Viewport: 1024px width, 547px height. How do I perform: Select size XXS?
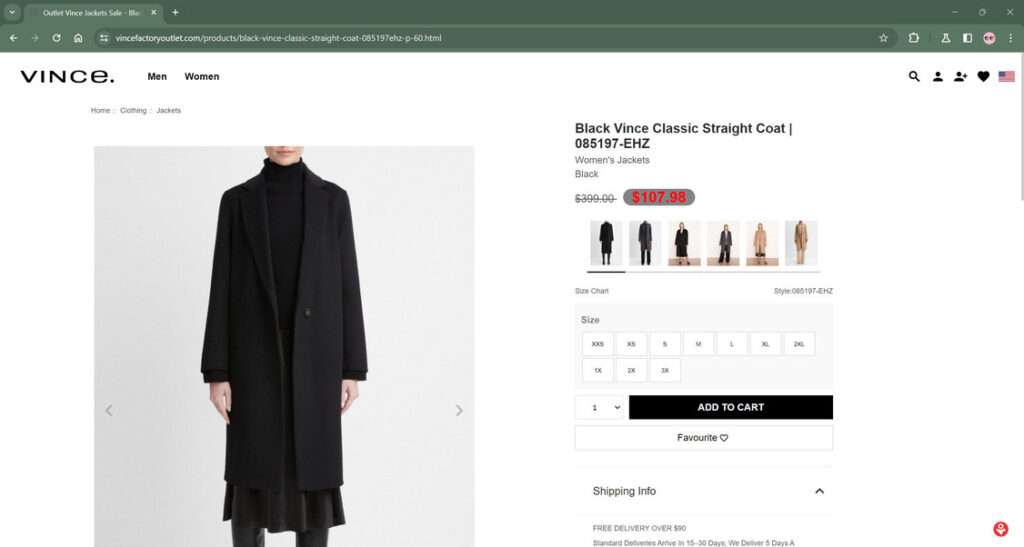click(598, 344)
